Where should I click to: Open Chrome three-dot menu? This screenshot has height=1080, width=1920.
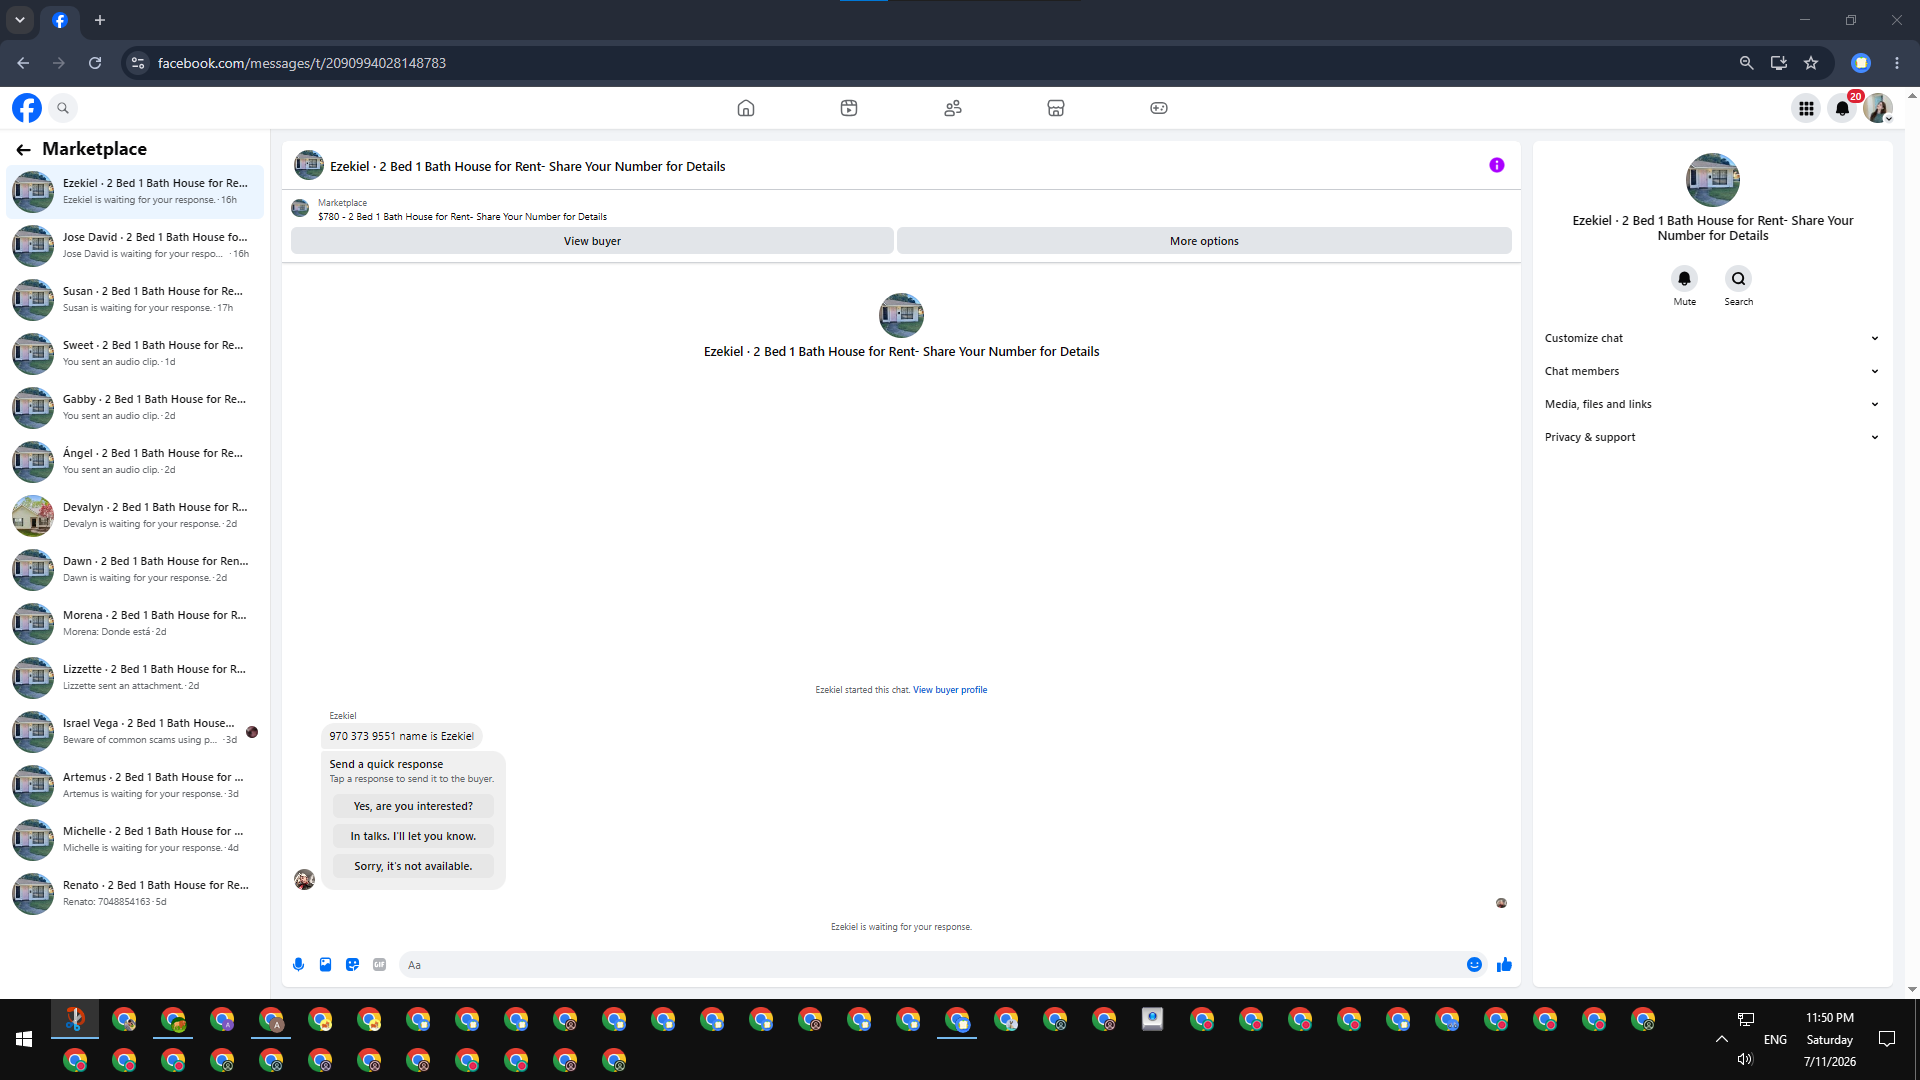[1897, 63]
